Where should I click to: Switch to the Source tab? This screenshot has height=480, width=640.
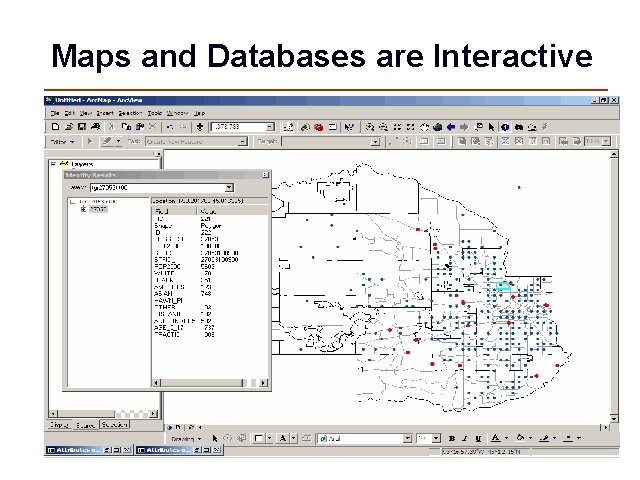(x=86, y=425)
